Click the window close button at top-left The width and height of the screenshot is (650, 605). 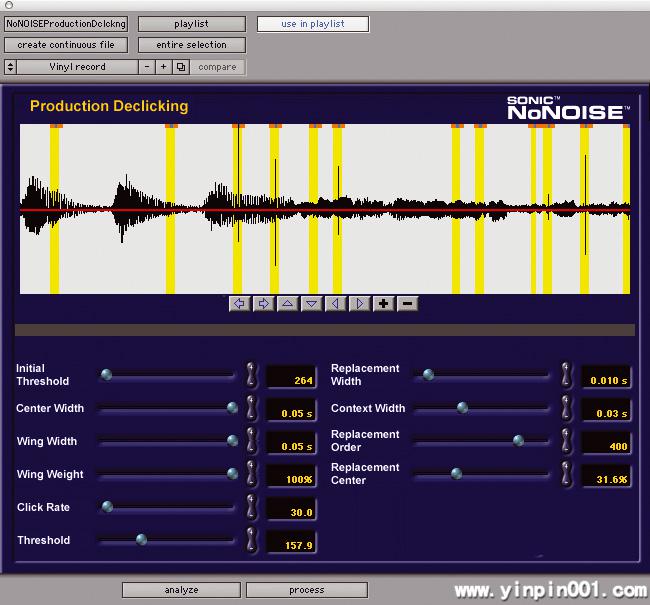[9, 5]
